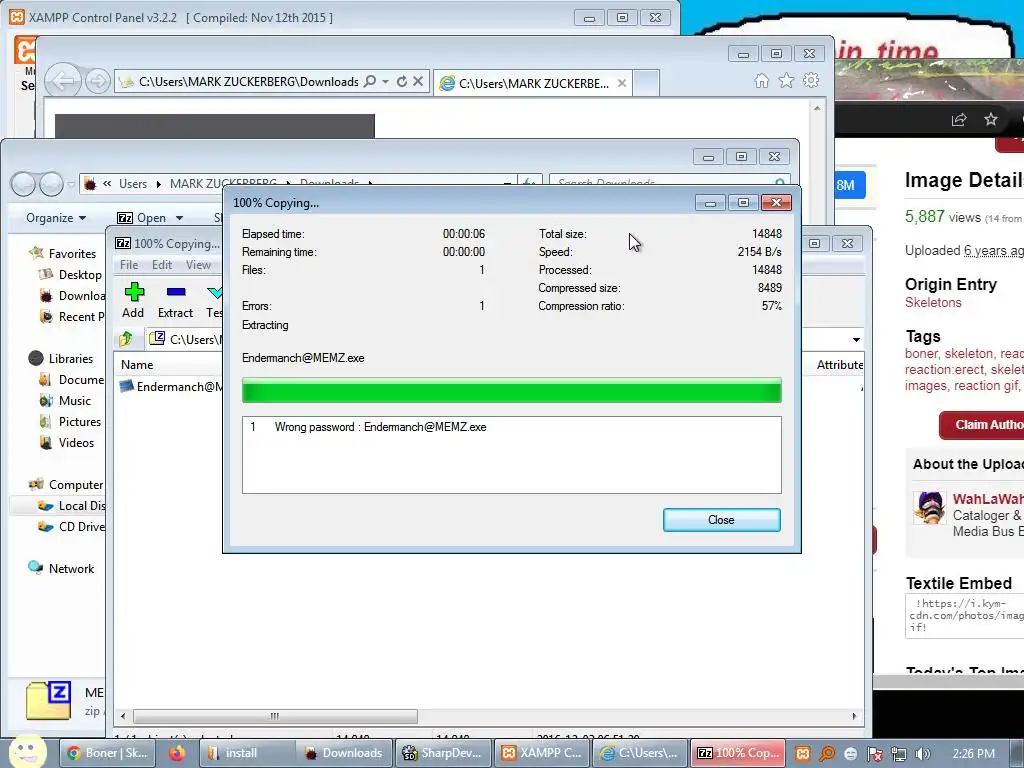Open the Skeletons origin entry link
The height and width of the screenshot is (768, 1024).
(x=933, y=302)
